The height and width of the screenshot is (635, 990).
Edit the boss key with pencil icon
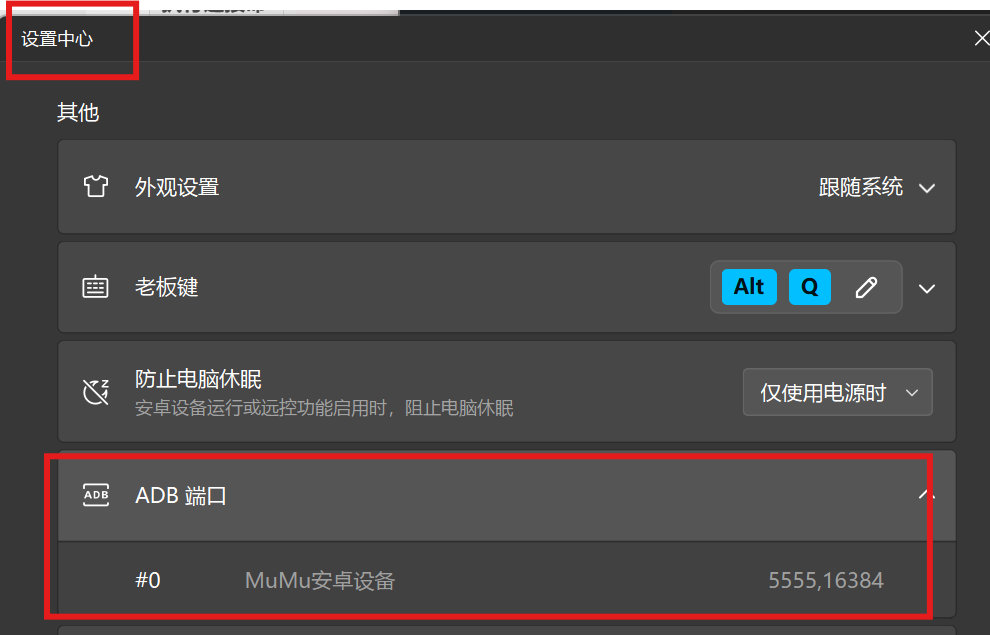click(866, 287)
